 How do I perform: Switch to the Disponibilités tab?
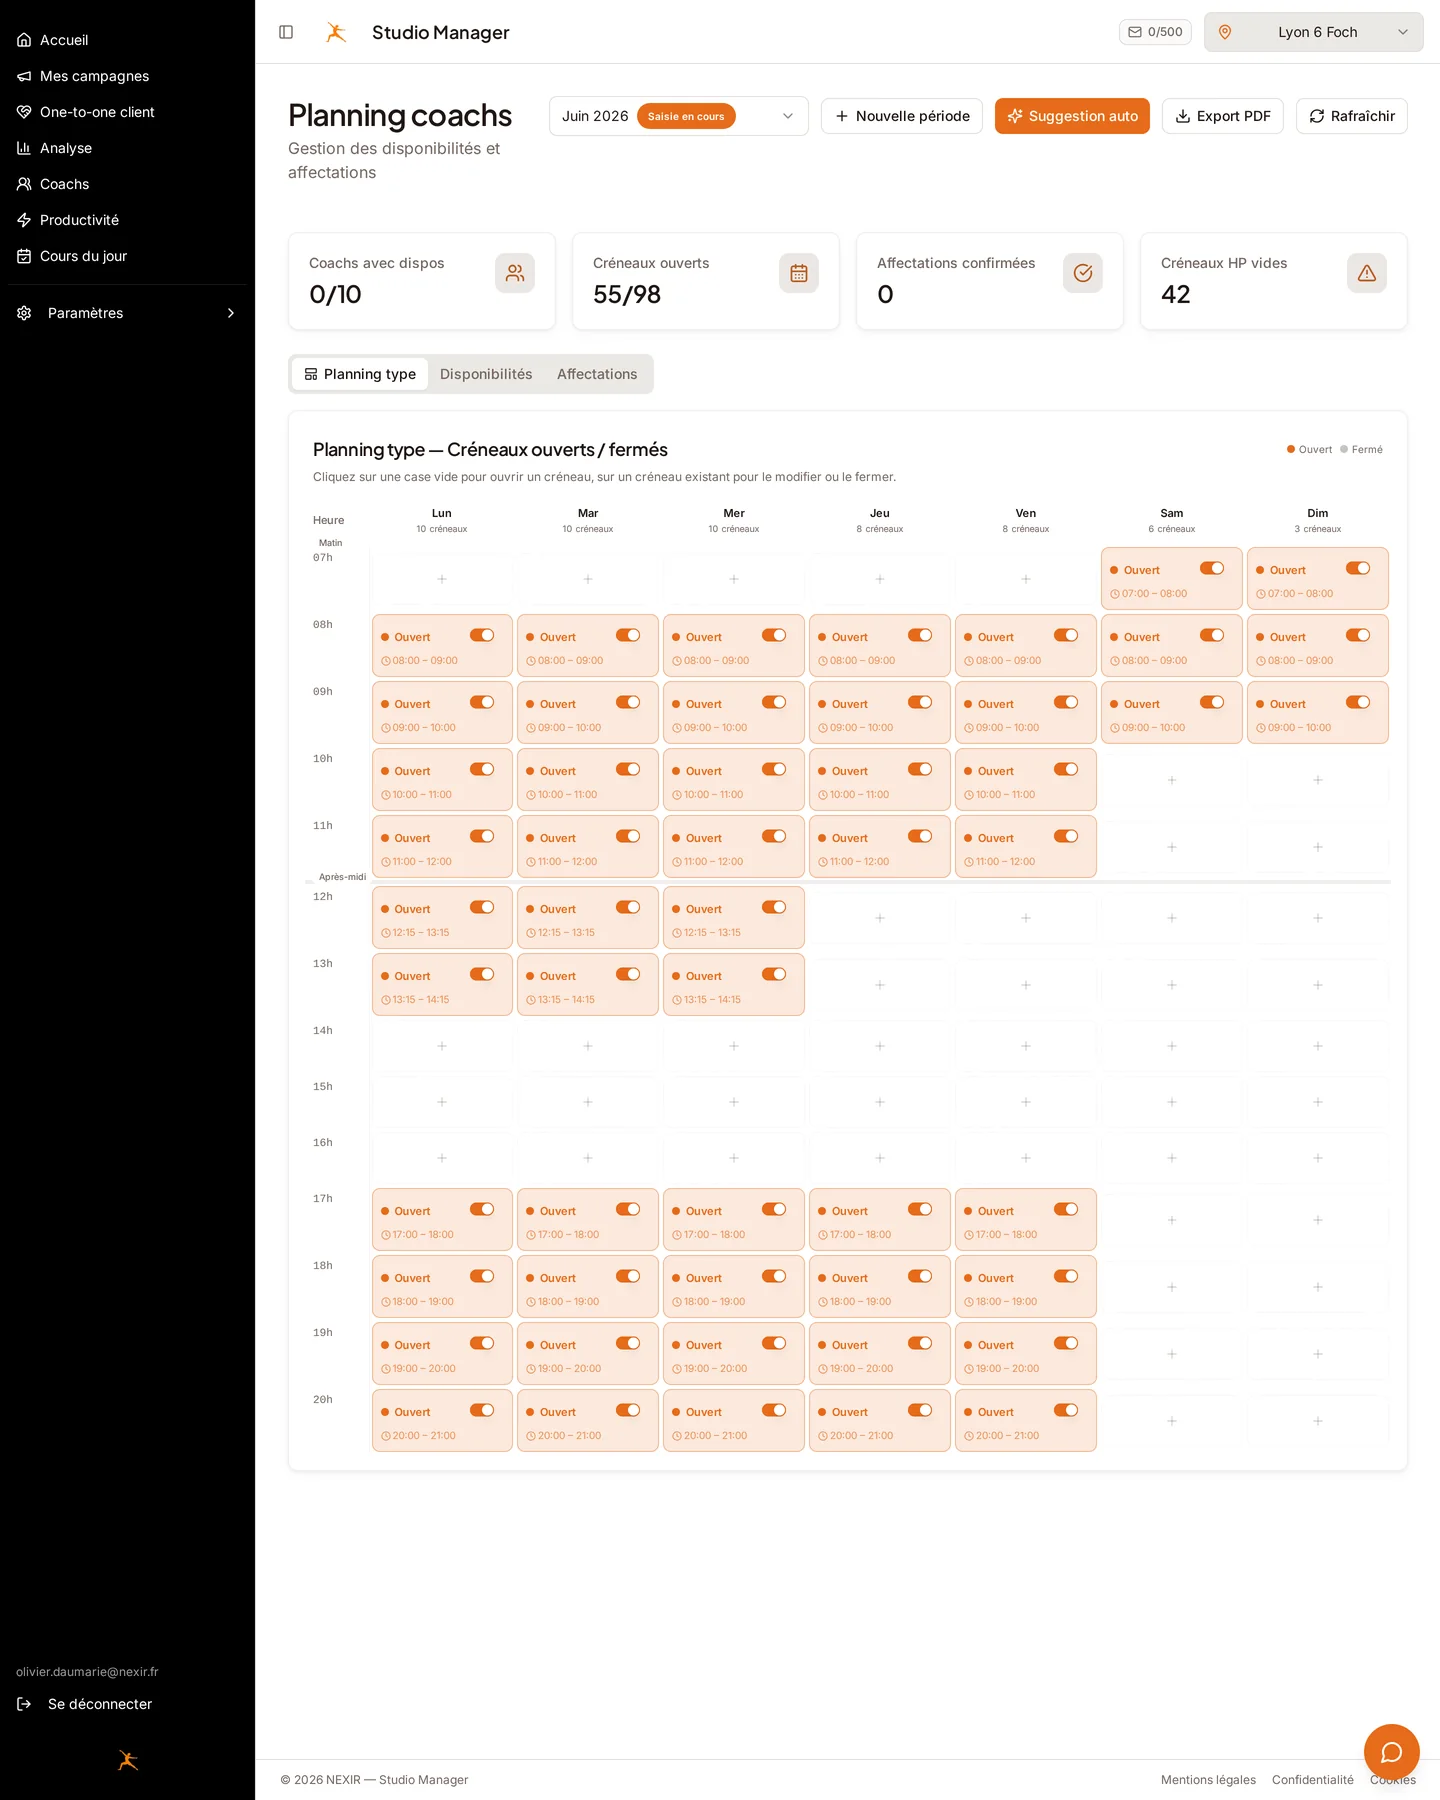tap(486, 374)
